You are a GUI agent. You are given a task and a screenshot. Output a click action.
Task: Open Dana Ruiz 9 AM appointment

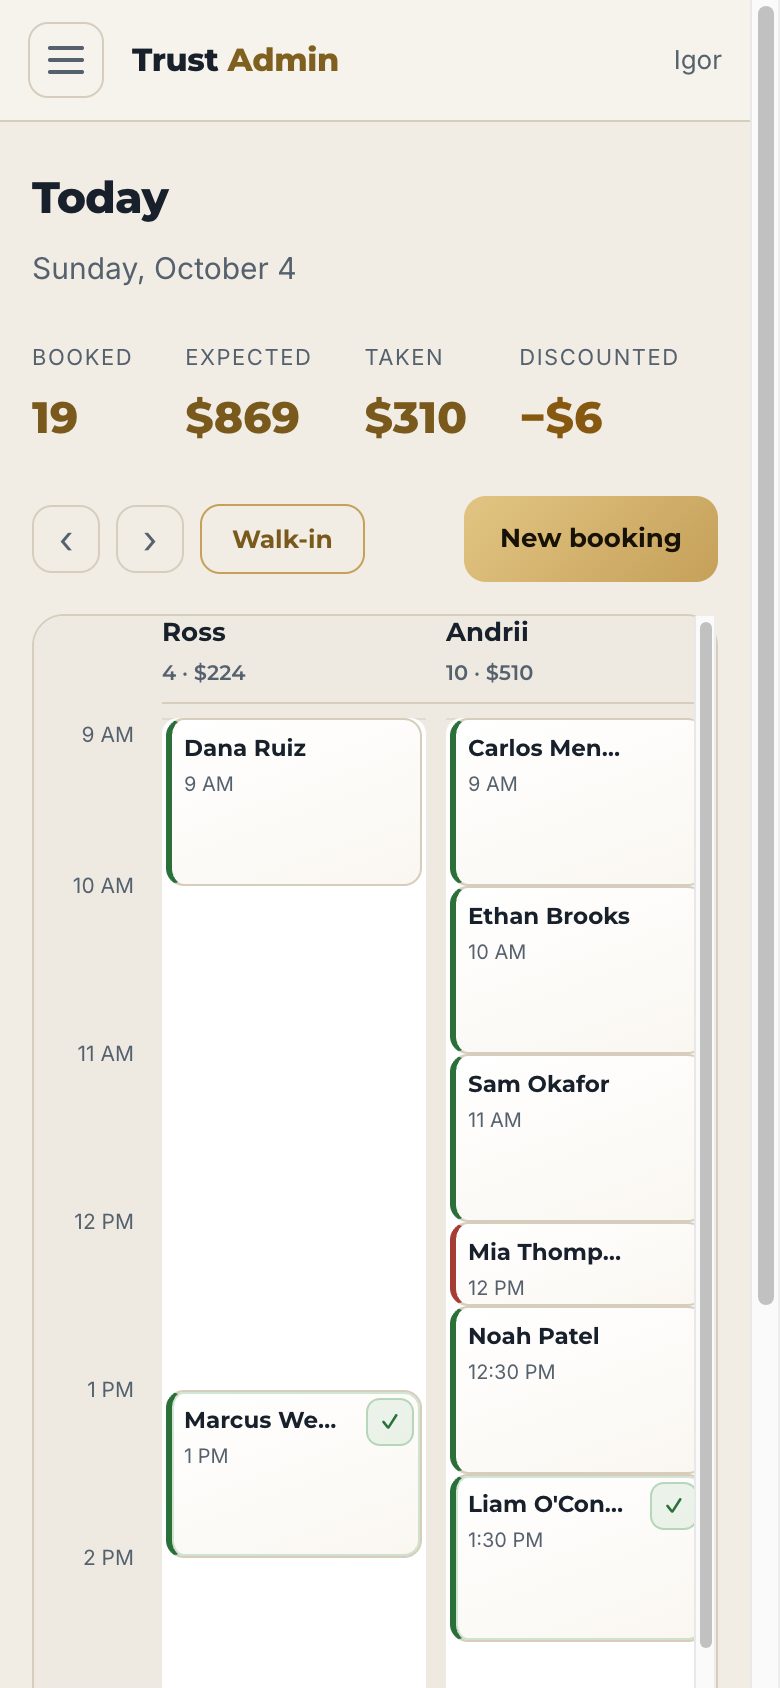(294, 802)
